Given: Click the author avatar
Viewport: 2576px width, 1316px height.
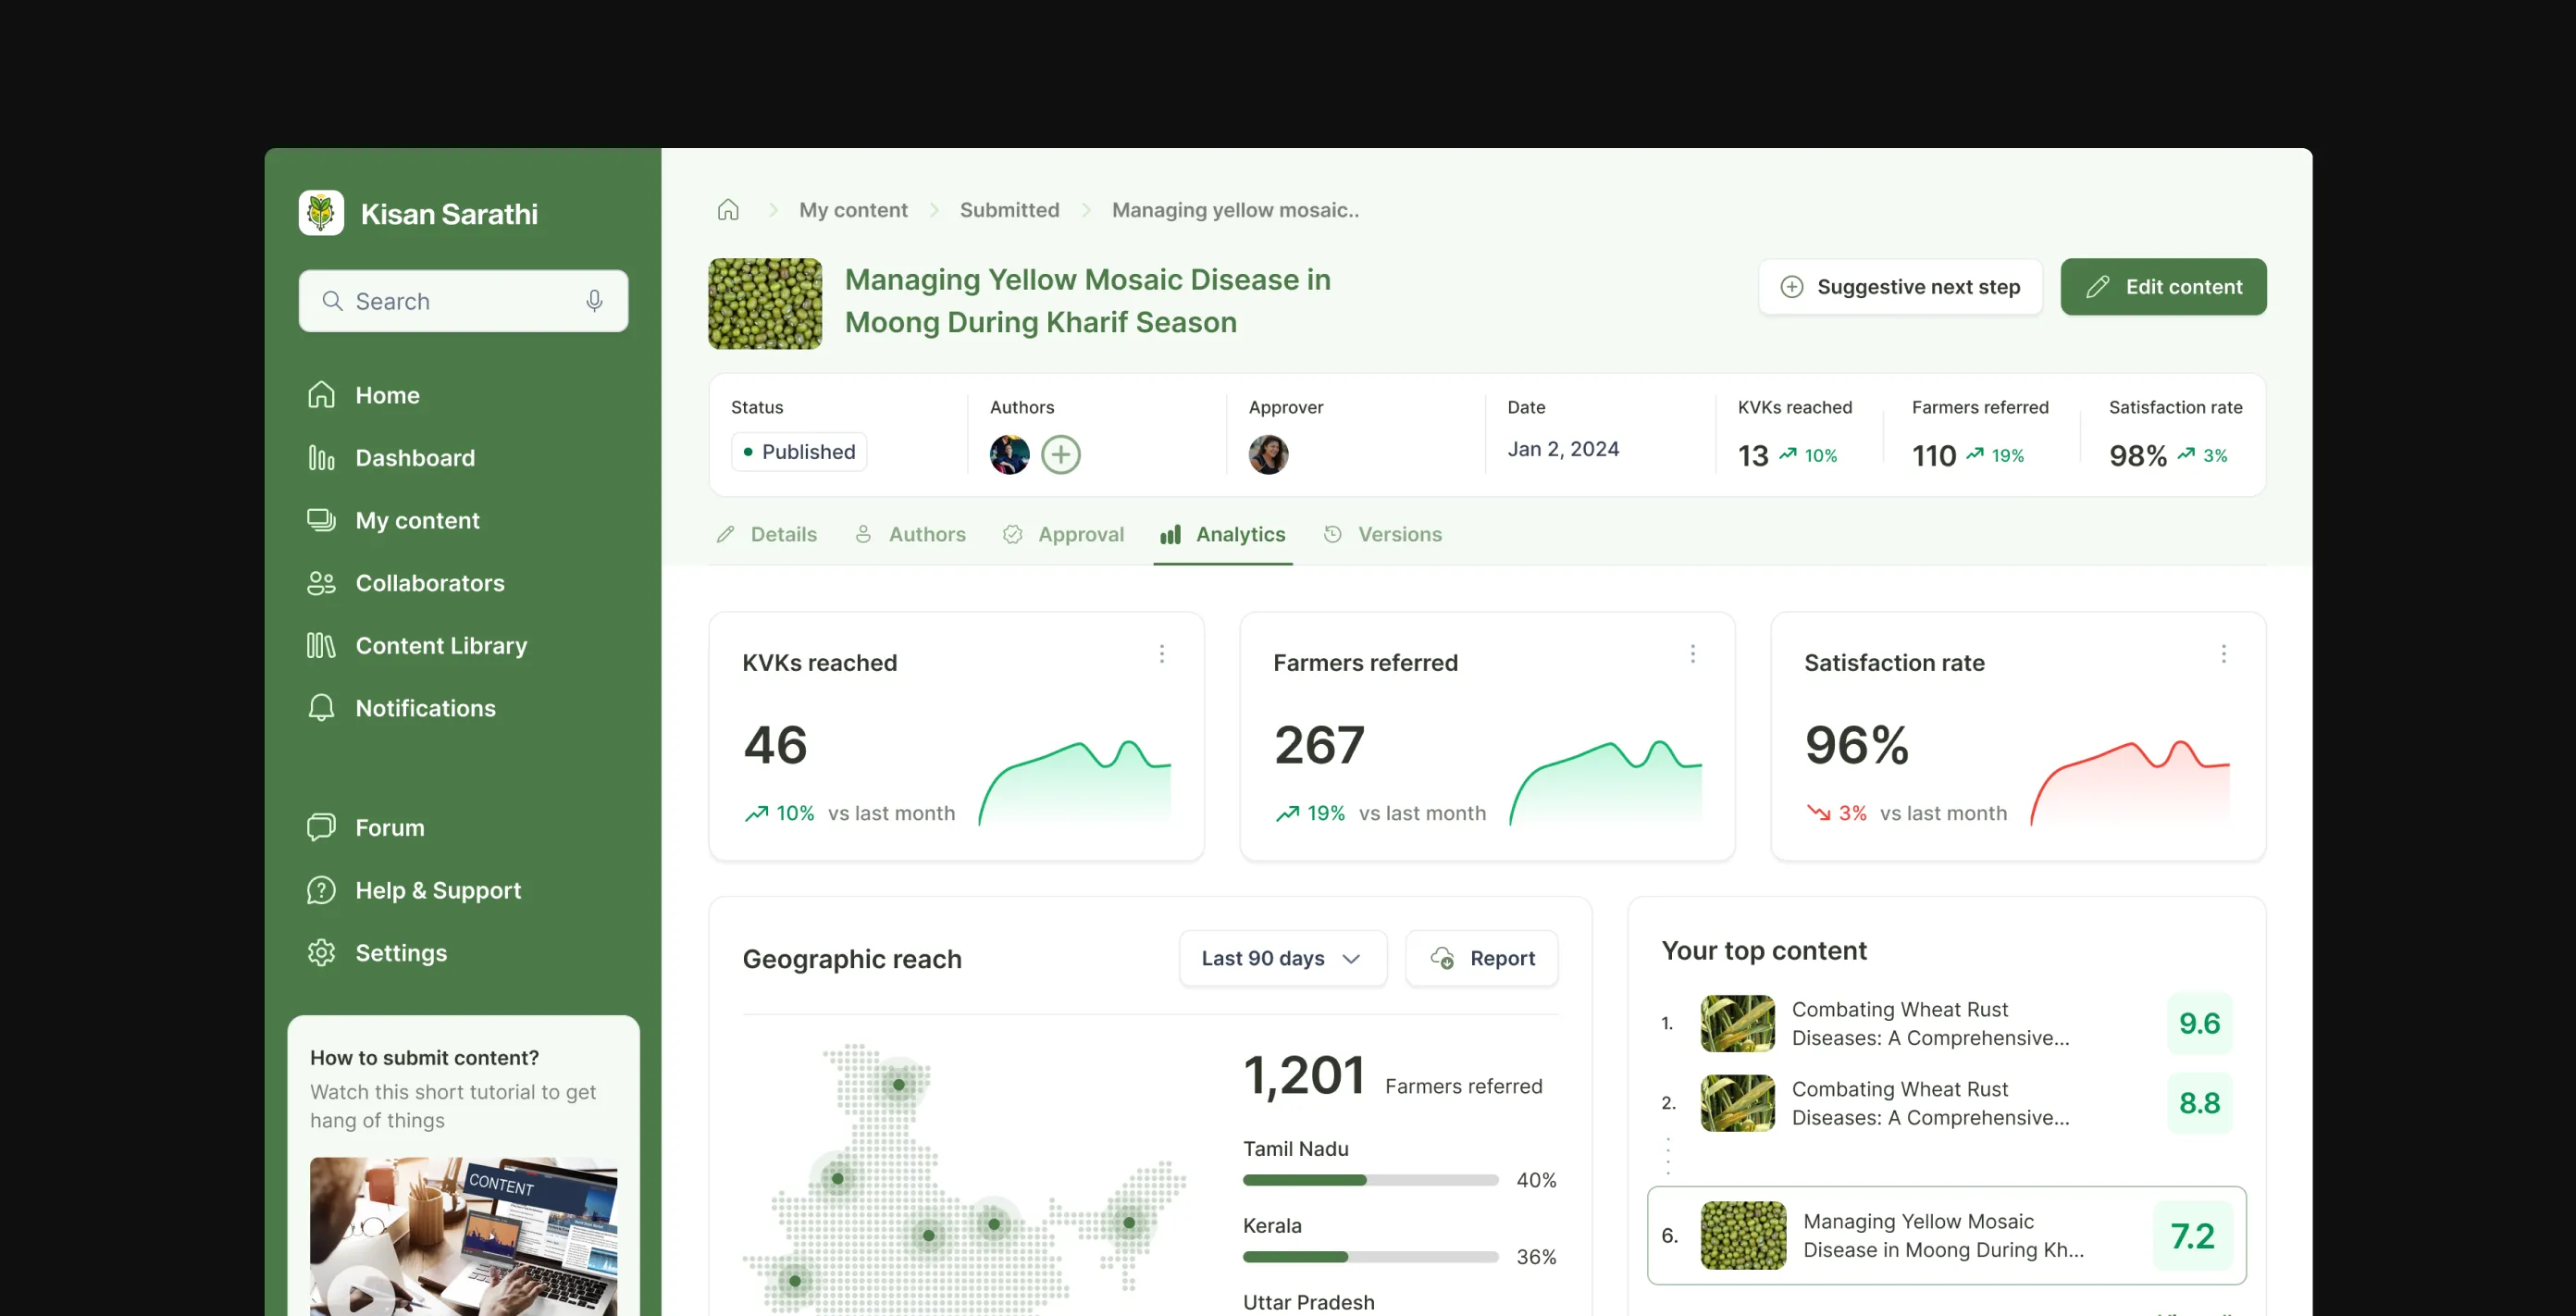Looking at the screenshot, I should pyautogui.click(x=1009, y=455).
